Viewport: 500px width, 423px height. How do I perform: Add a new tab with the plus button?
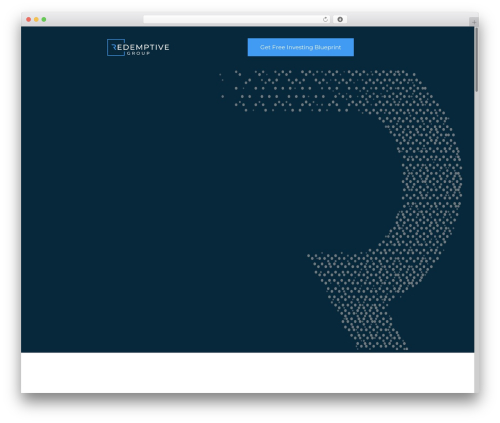coord(474,22)
